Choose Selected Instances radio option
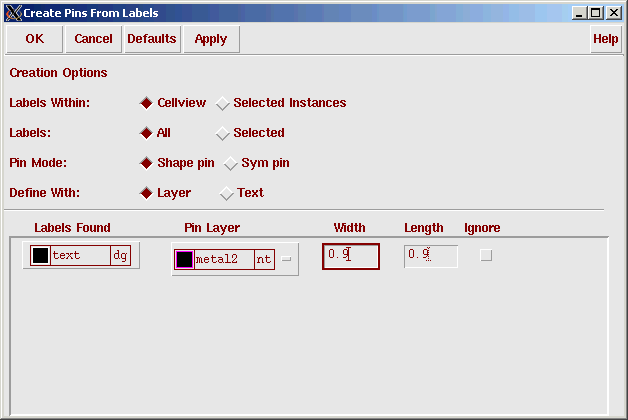The width and height of the screenshot is (628, 420). click(x=223, y=103)
